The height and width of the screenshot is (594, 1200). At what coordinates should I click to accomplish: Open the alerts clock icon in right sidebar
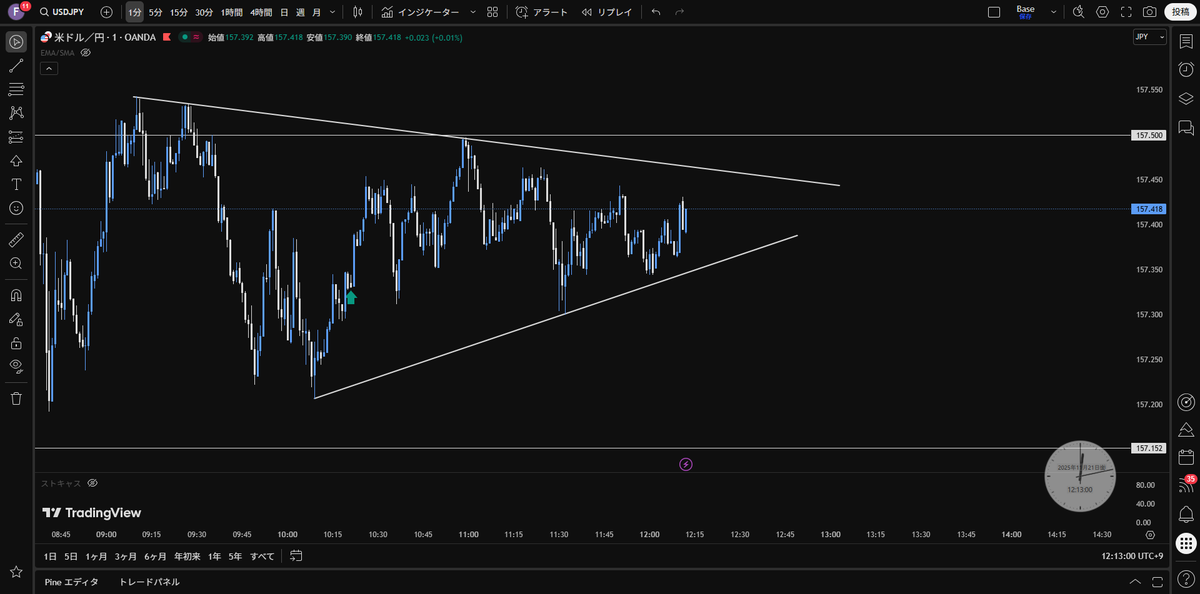pyautogui.click(x=1186, y=70)
